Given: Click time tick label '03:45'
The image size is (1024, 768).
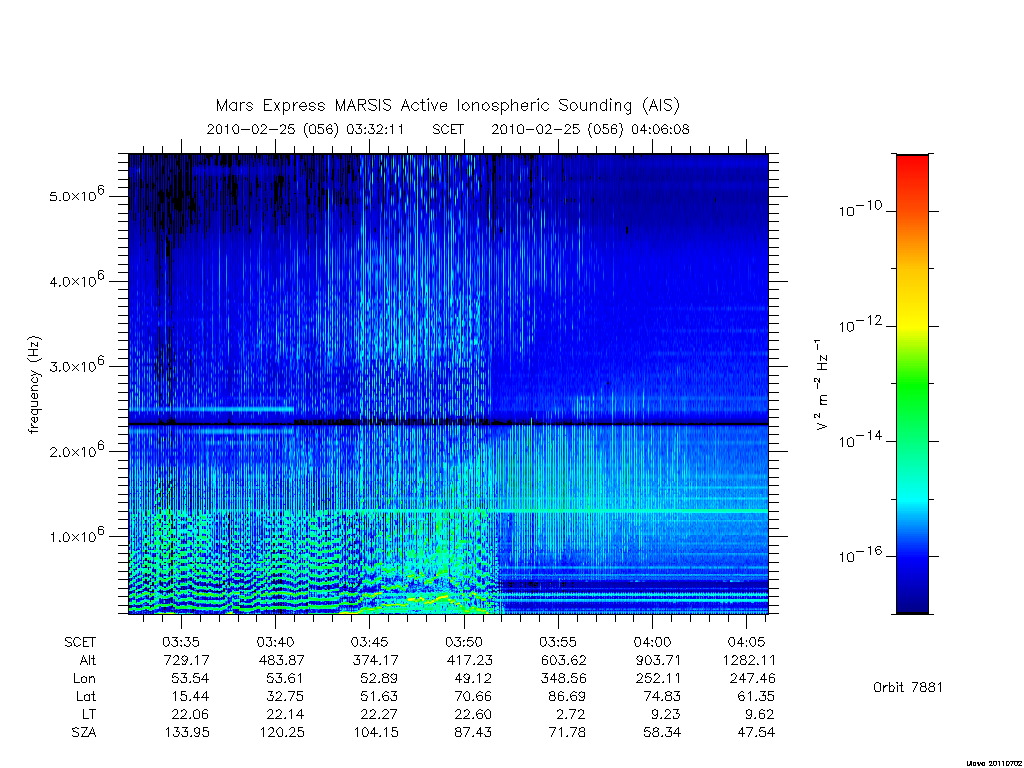Looking at the screenshot, I should pos(370,642).
